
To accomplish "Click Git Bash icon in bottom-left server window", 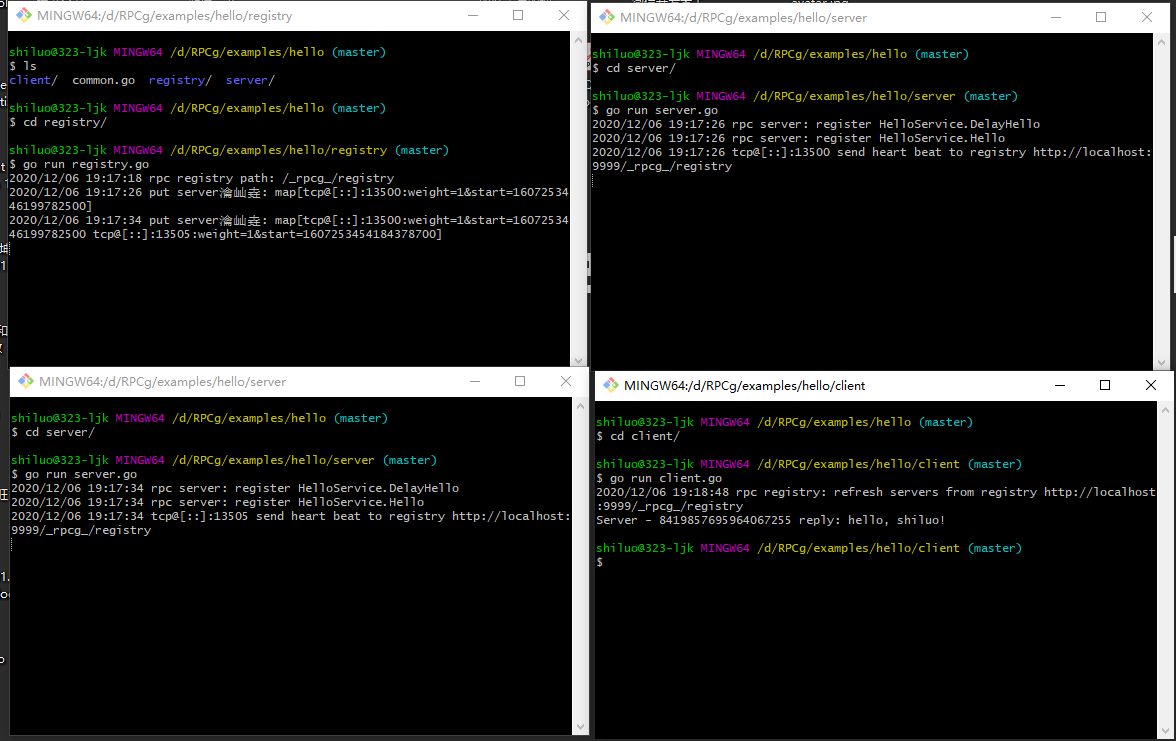I will point(26,381).
